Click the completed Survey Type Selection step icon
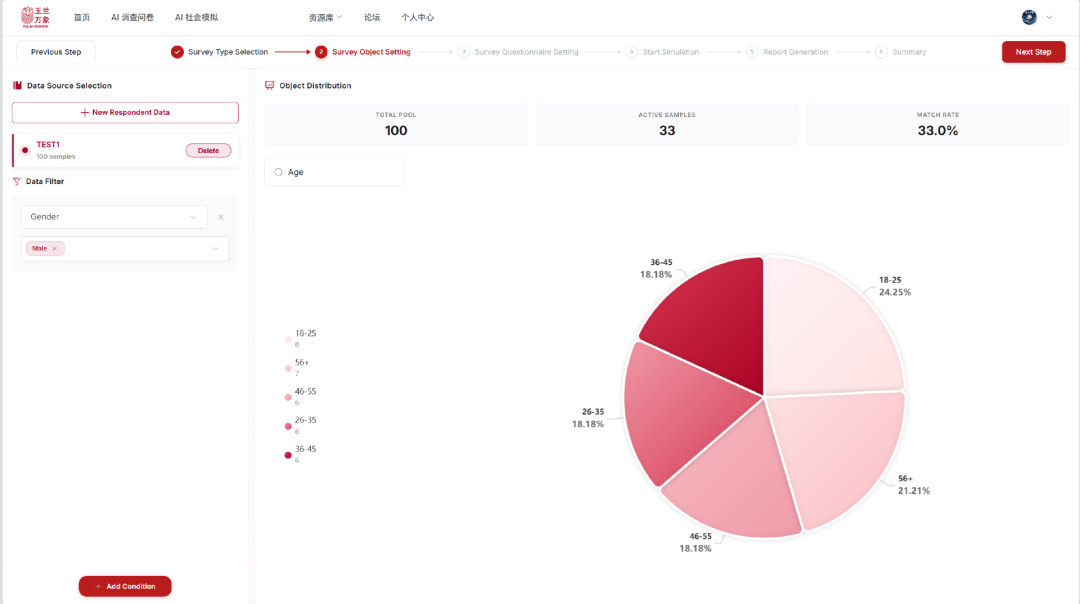The width and height of the screenshot is (1080, 604). (177, 52)
